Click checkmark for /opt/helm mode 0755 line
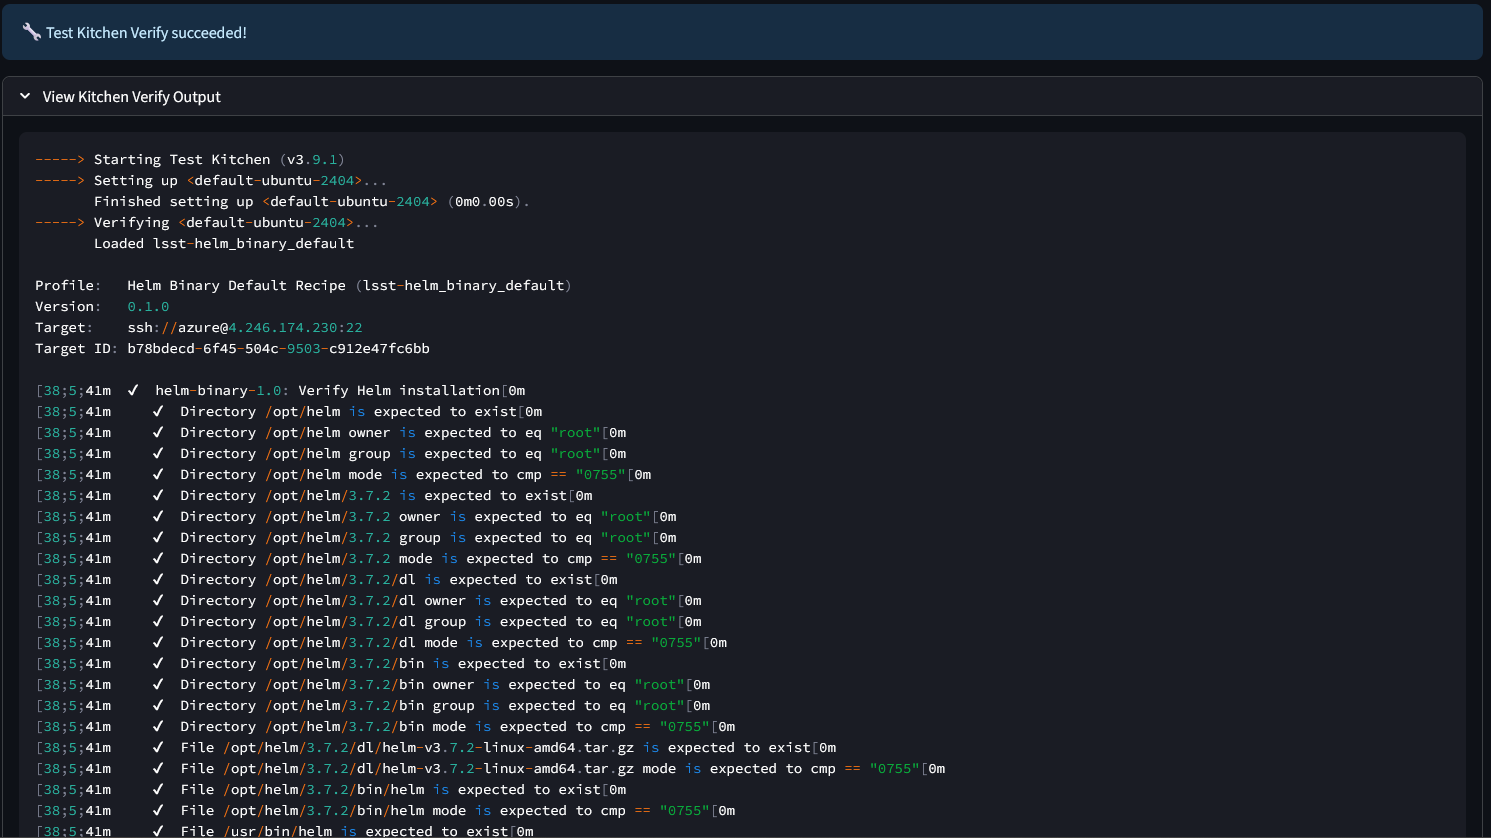Image resolution: width=1491 pixels, height=838 pixels. tap(158, 475)
